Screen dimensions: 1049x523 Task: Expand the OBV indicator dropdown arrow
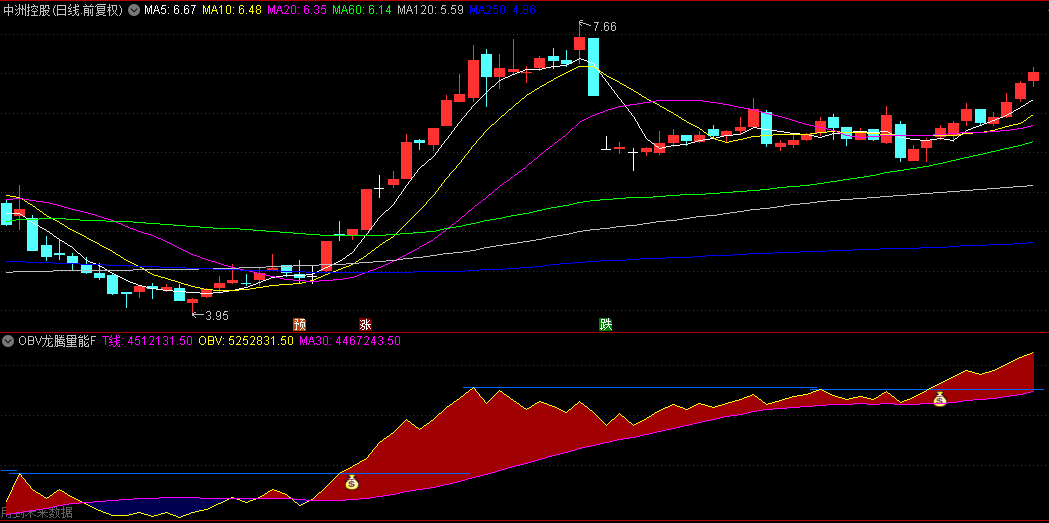click(8, 340)
